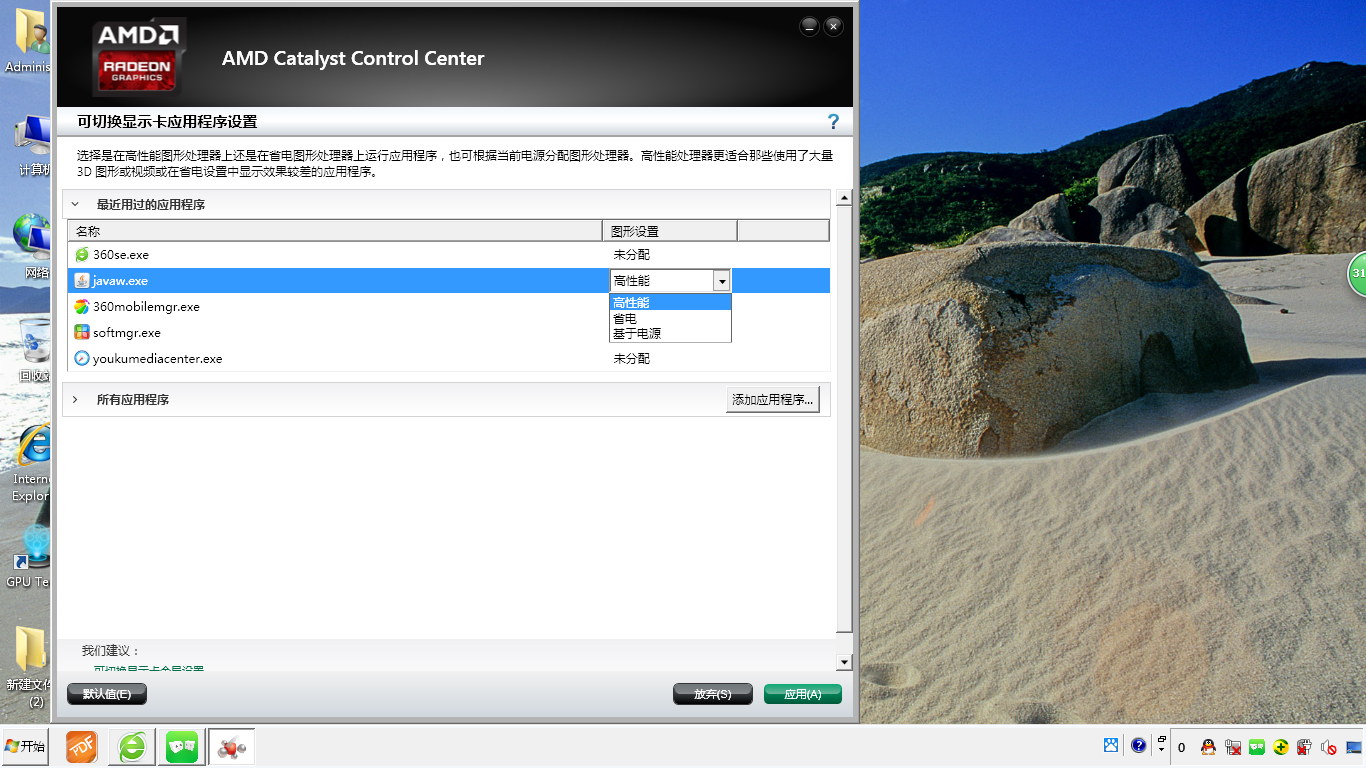The width and height of the screenshot is (1366, 768).
Task: Sort by the 名称 column header
Action: coord(335,231)
